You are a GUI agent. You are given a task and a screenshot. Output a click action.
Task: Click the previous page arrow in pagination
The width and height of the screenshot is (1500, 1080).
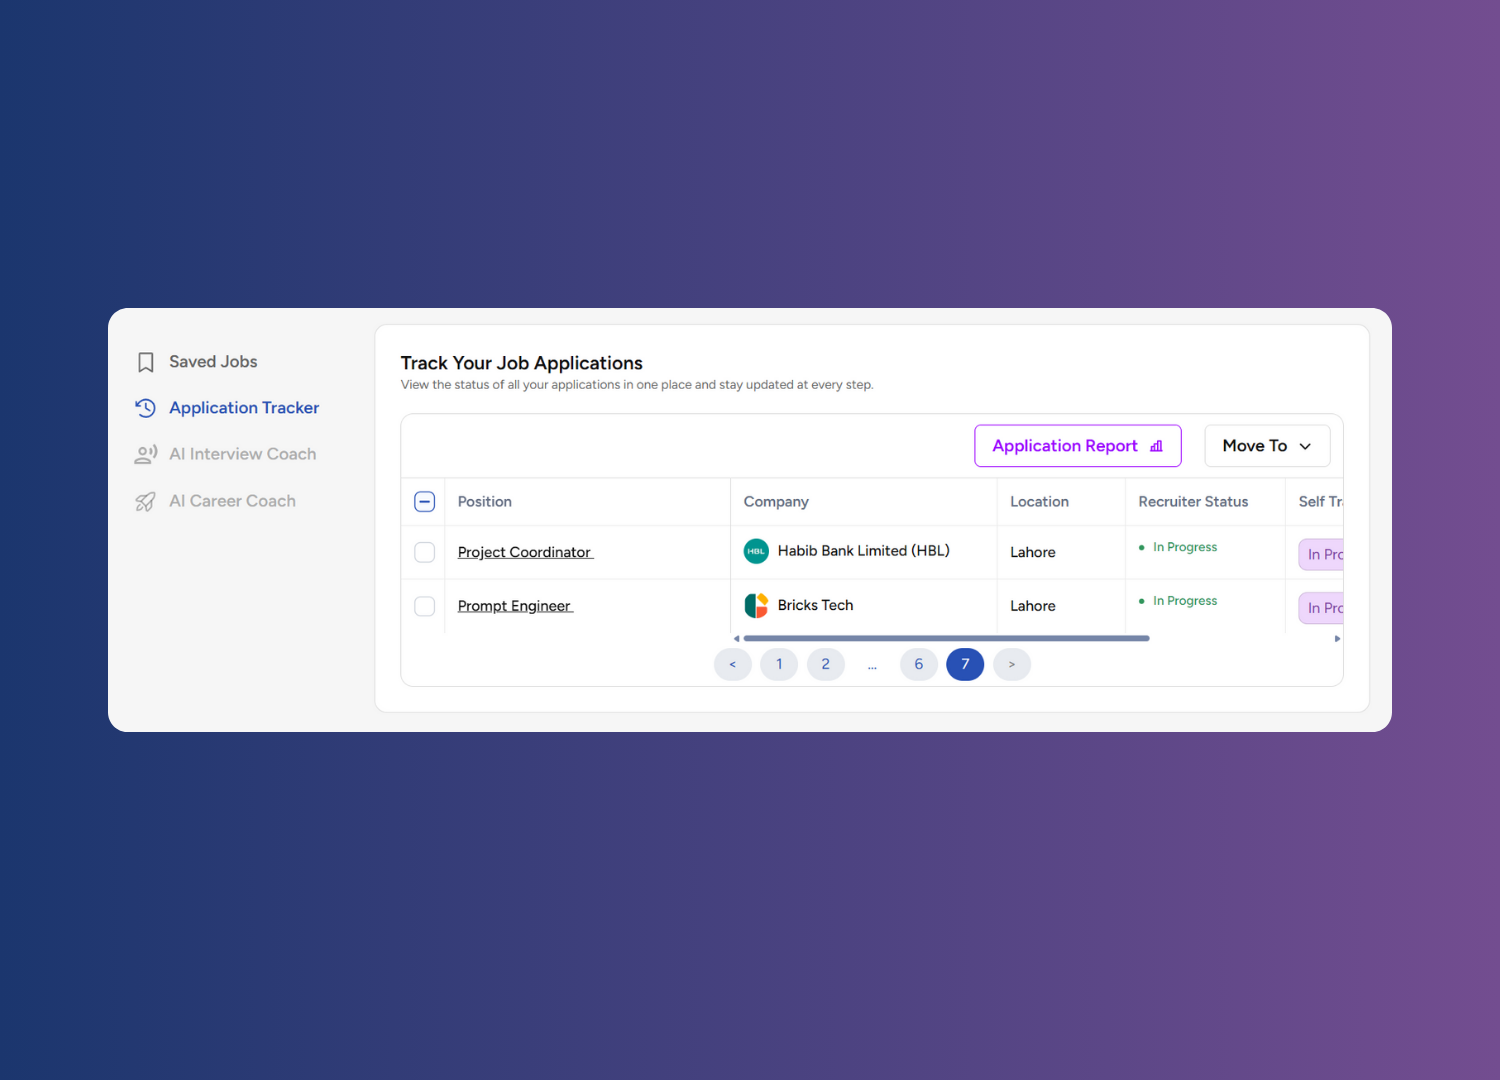[733, 664]
